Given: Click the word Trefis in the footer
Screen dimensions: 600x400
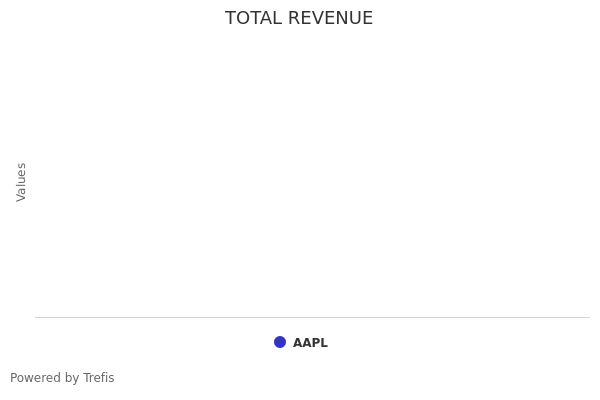Looking at the screenshot, I should 98,378.
